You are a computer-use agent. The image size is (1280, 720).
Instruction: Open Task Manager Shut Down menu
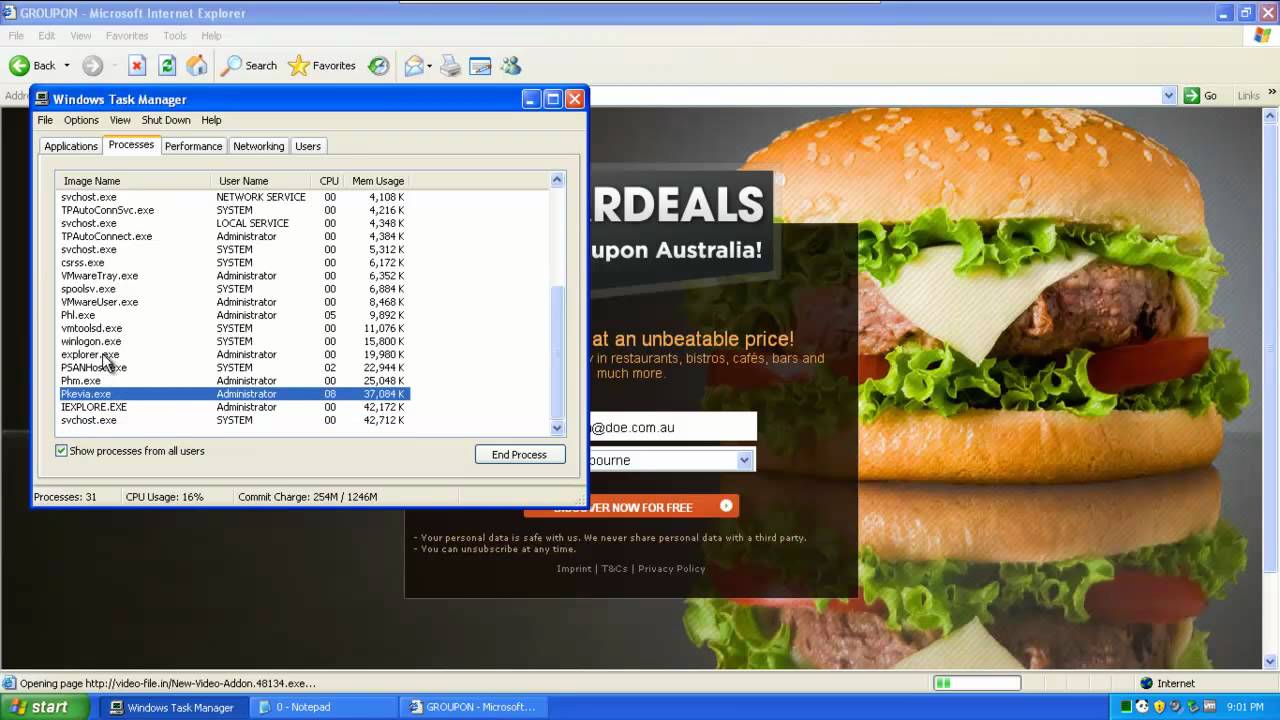pyautogui.click(x=166, y=120)
